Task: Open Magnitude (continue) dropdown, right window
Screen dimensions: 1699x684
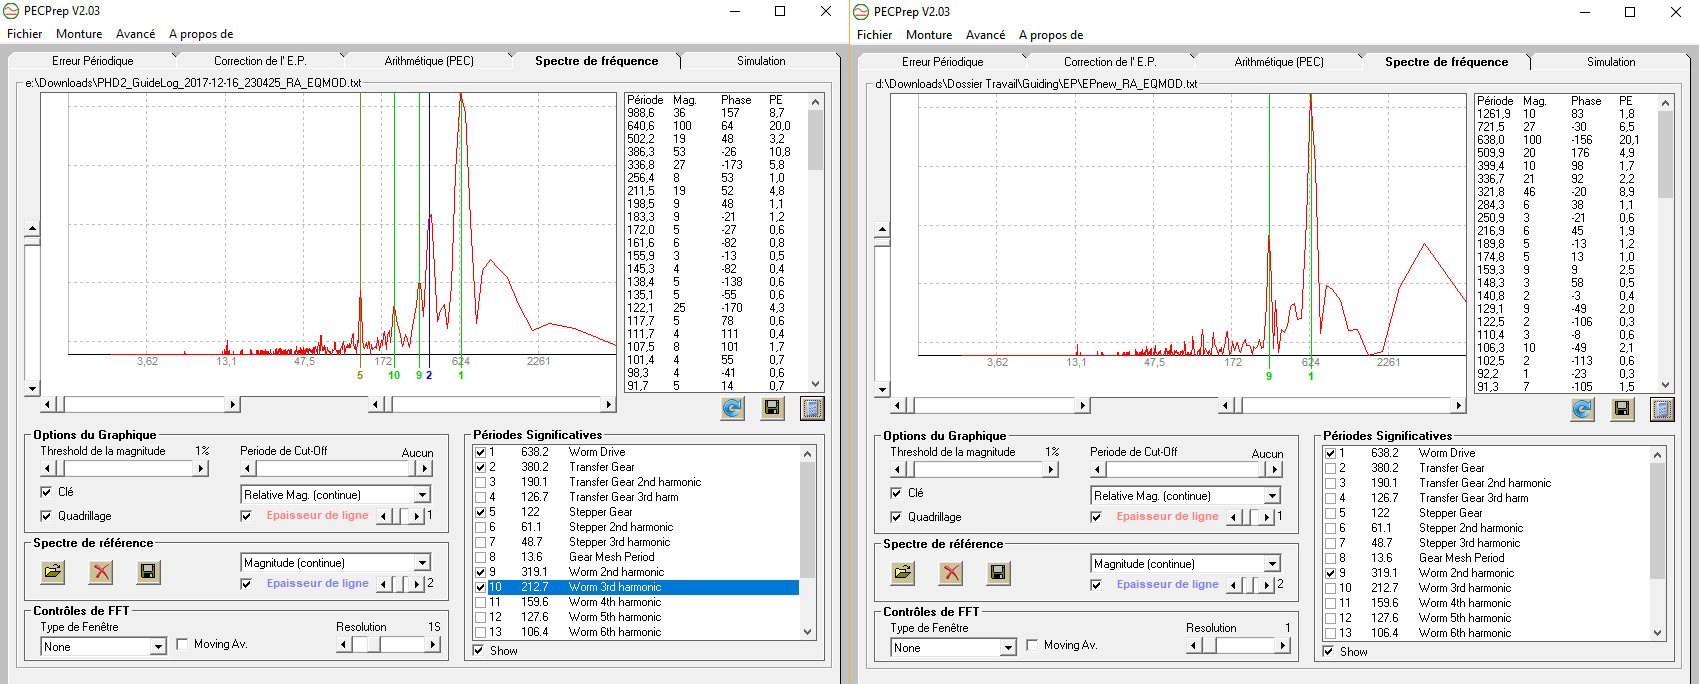Action: (1272, 564)
